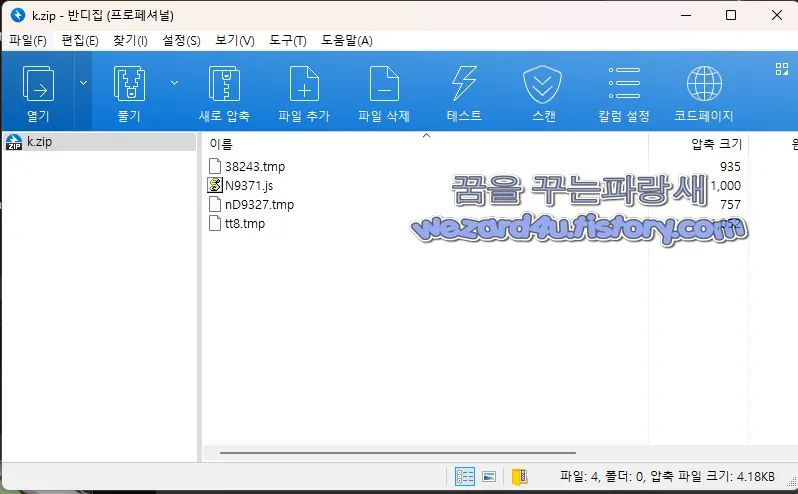Click the yellow archive icon in status bar

[520, 477]
